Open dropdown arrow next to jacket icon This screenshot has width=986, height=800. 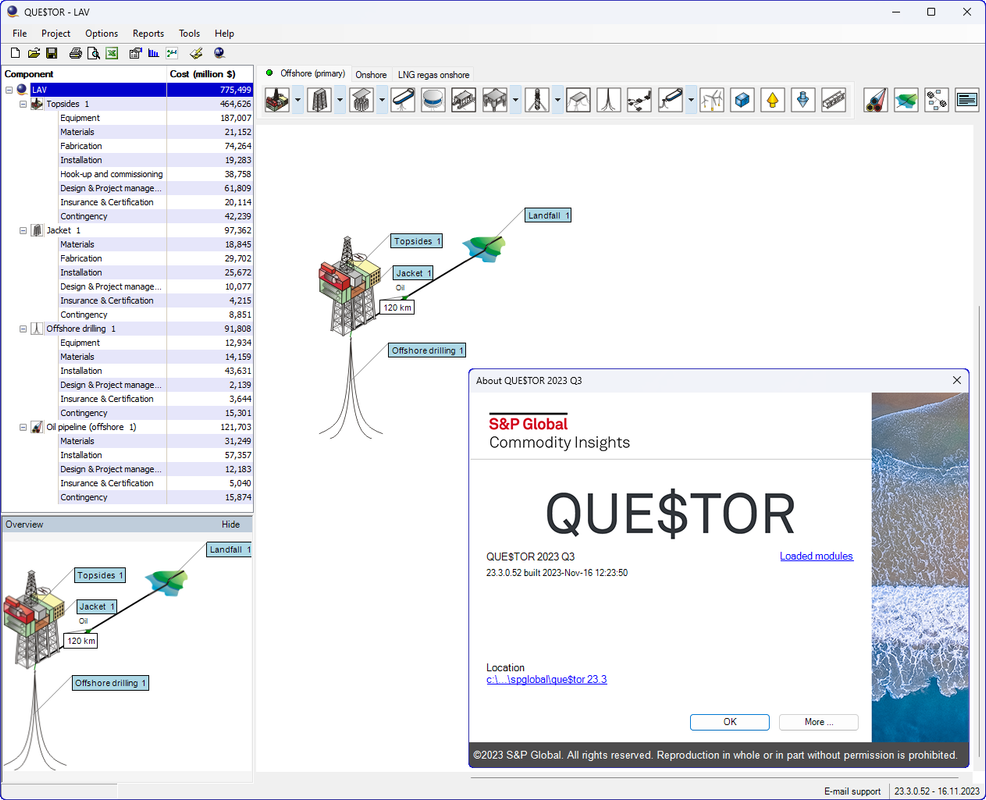click(340, 100)
